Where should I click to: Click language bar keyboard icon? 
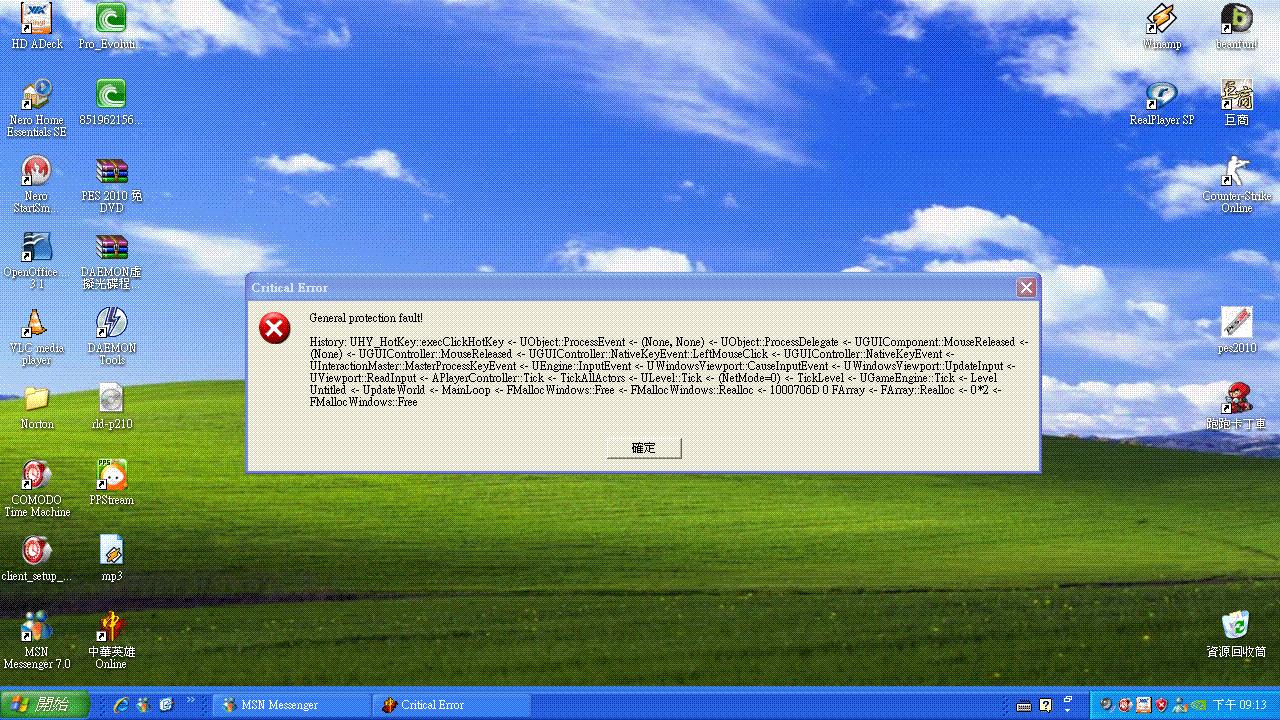1024,706
